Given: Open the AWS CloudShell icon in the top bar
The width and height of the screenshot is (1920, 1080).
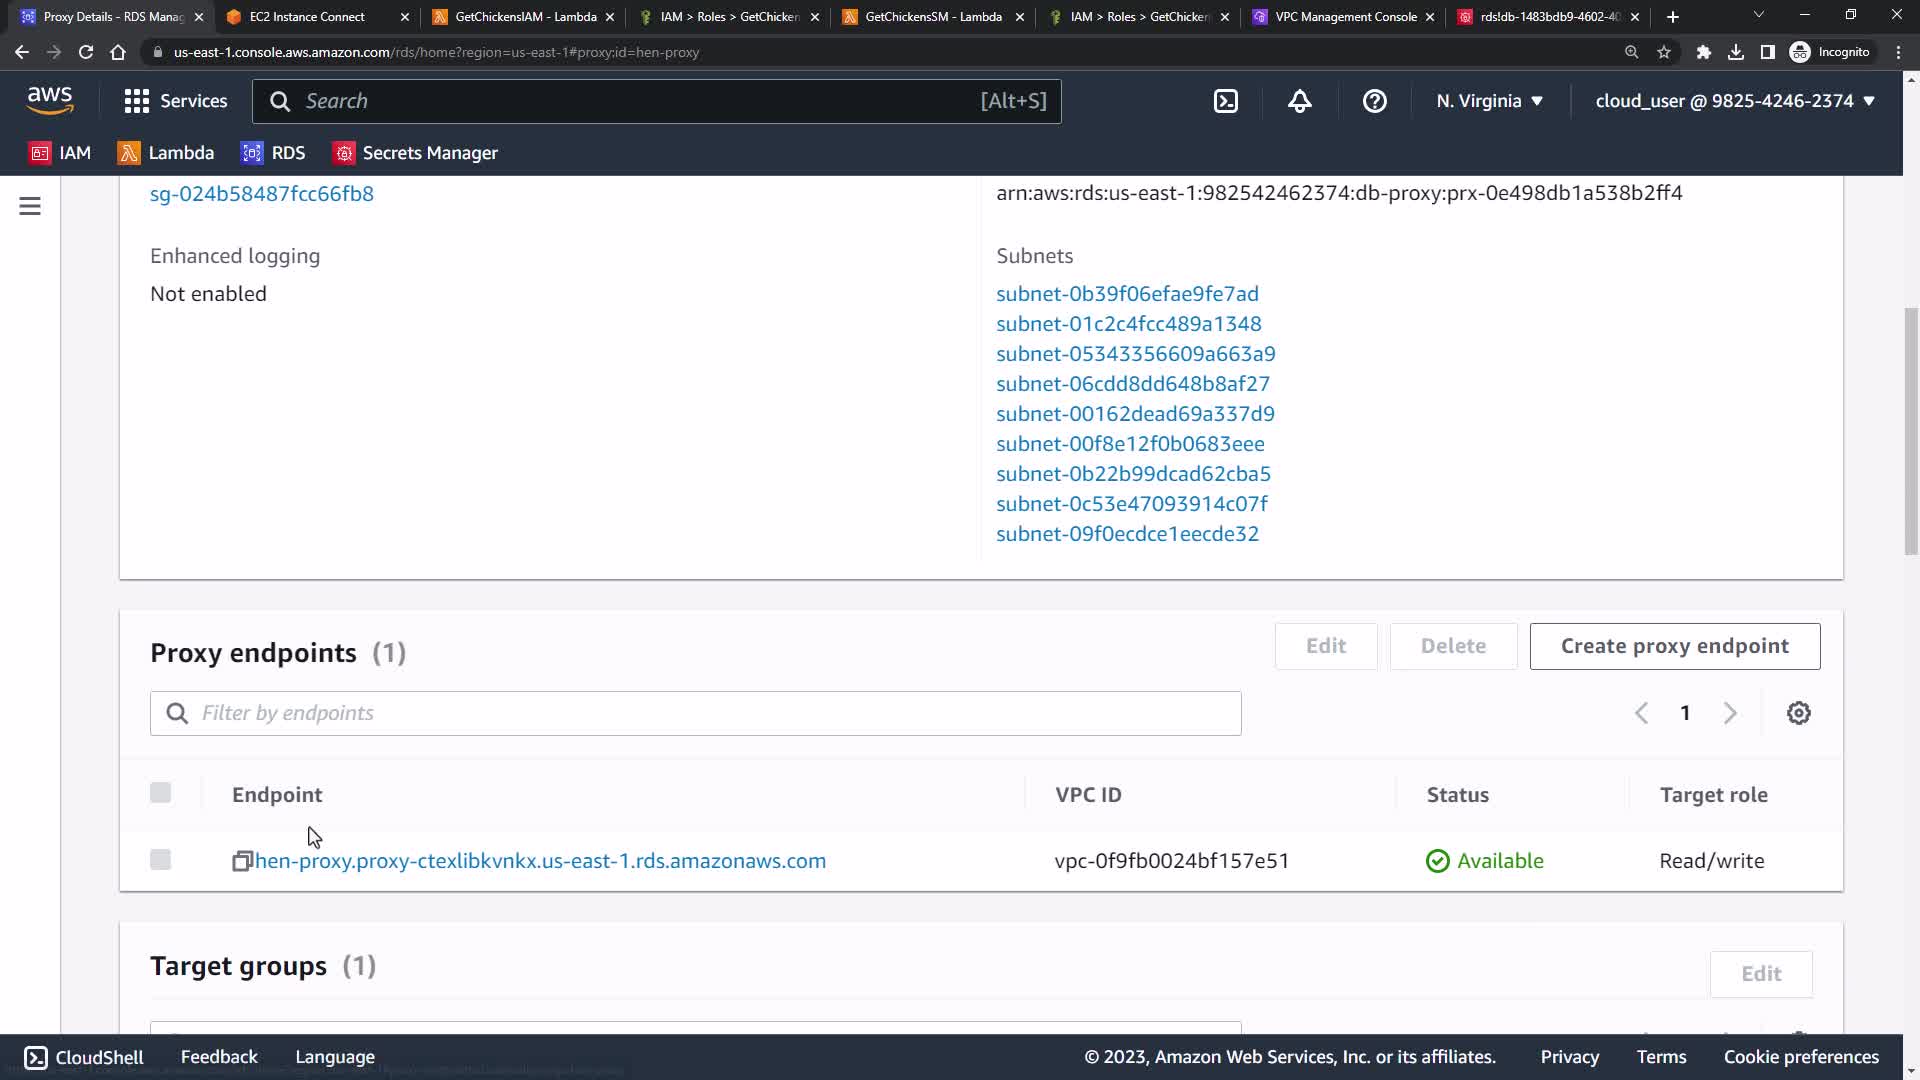Looking at the screenshot, I should point(1226,101).
